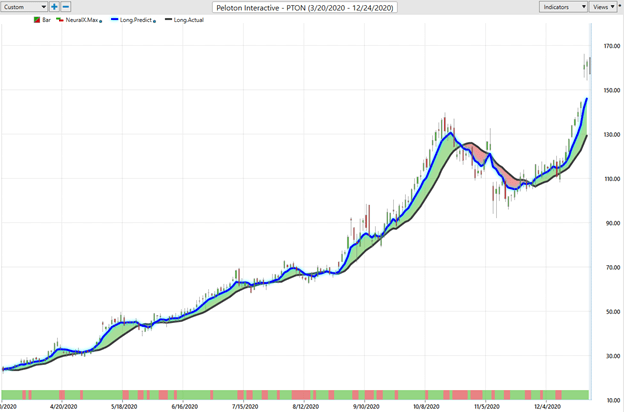Click the plus zoom-in button
The height and width of the screenshot is (412, 624).
[x=54, y=7]
